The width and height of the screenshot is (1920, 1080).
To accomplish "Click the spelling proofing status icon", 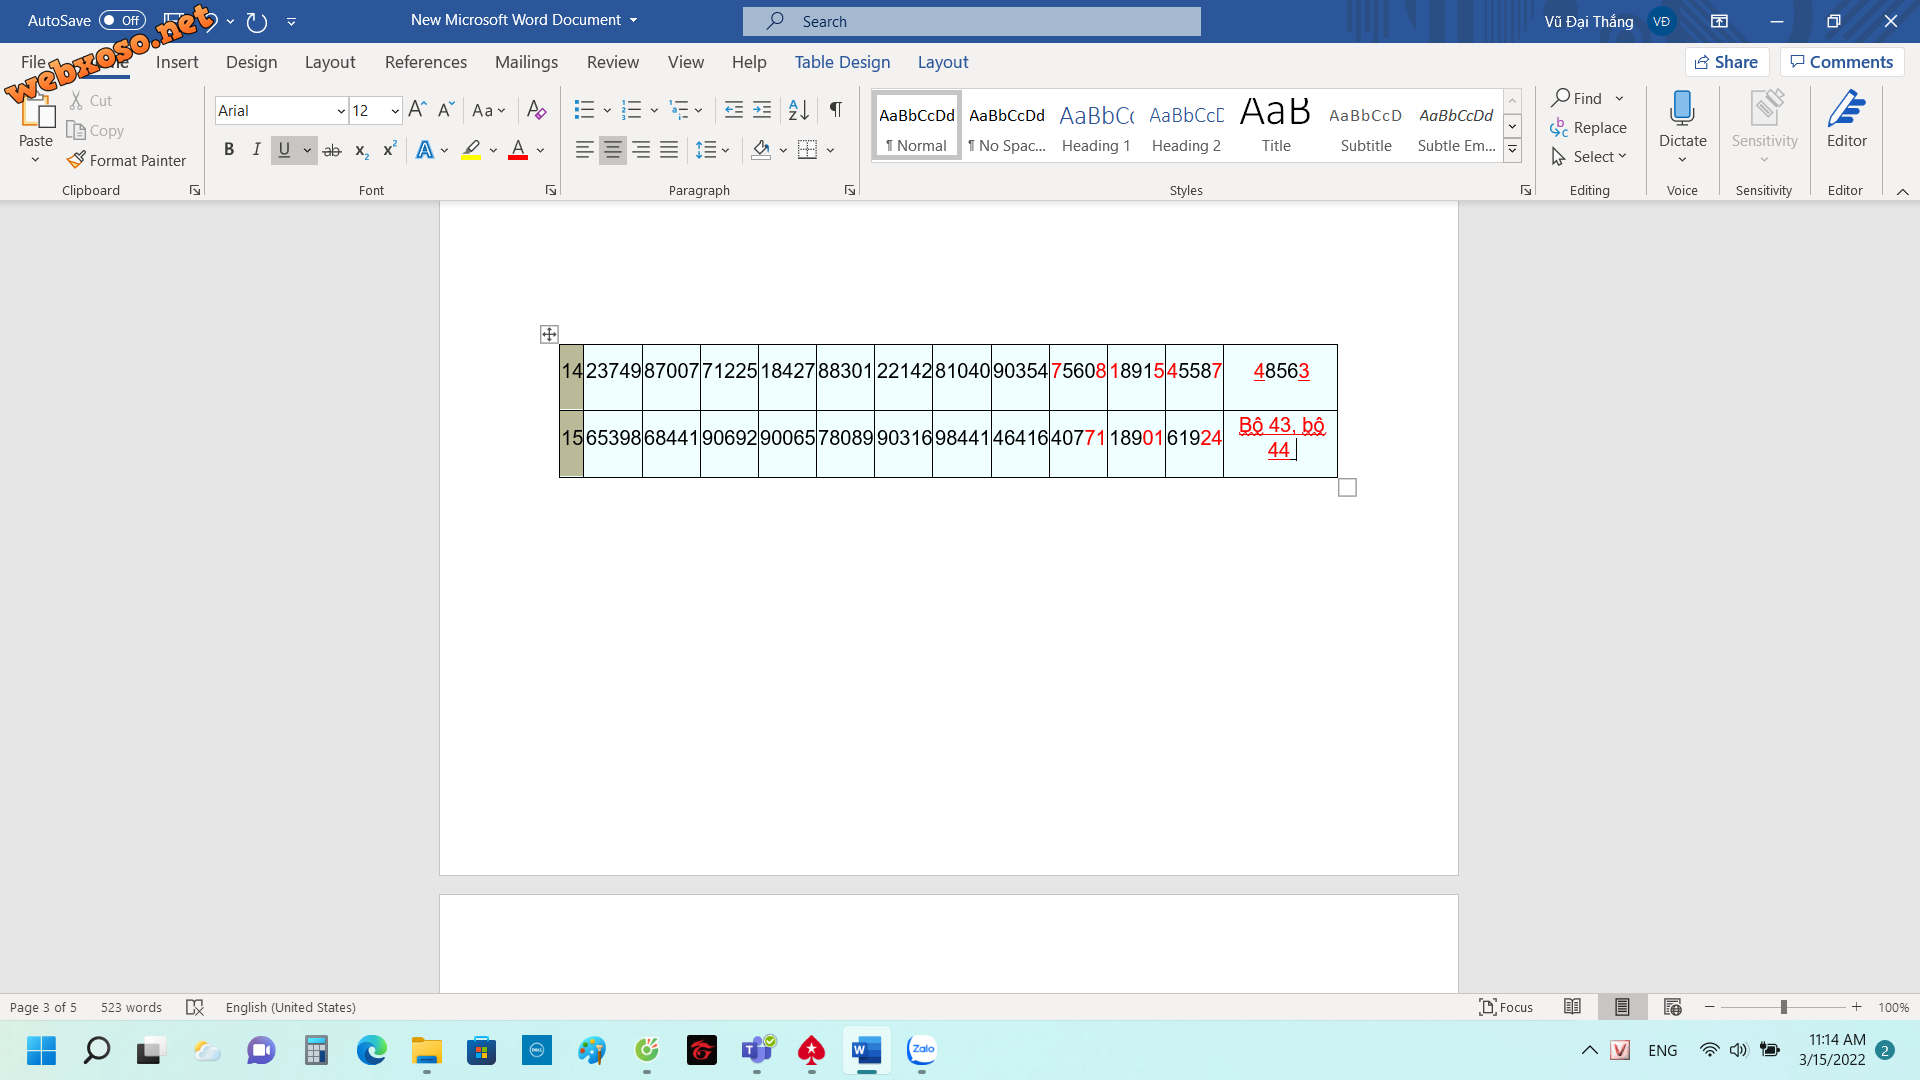I will point(195,1007).
